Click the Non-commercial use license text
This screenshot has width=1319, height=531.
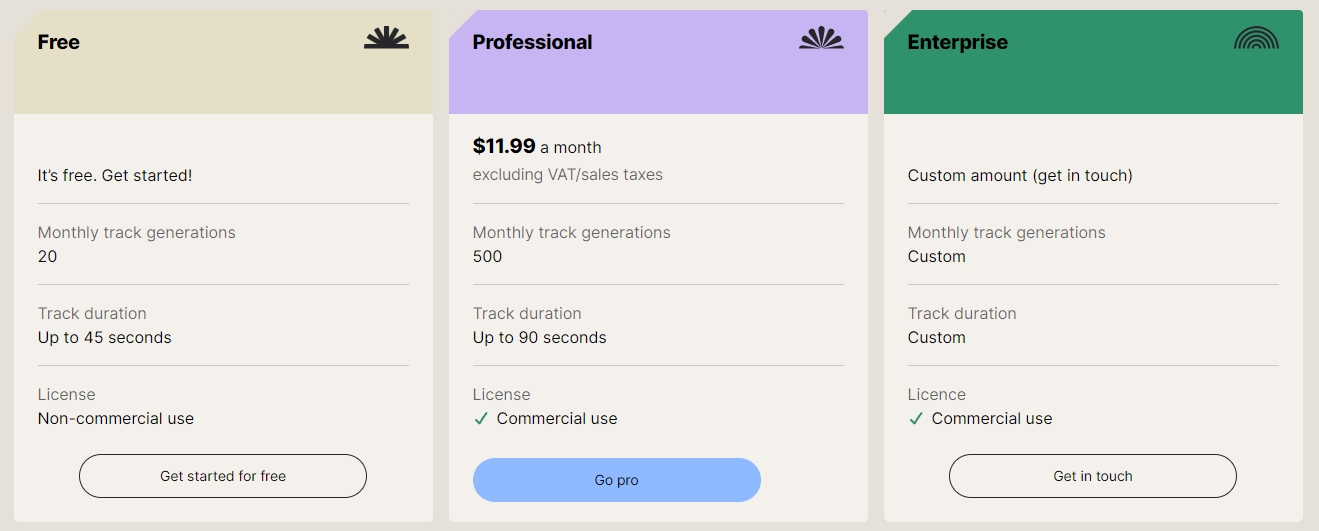pos(116,419)
